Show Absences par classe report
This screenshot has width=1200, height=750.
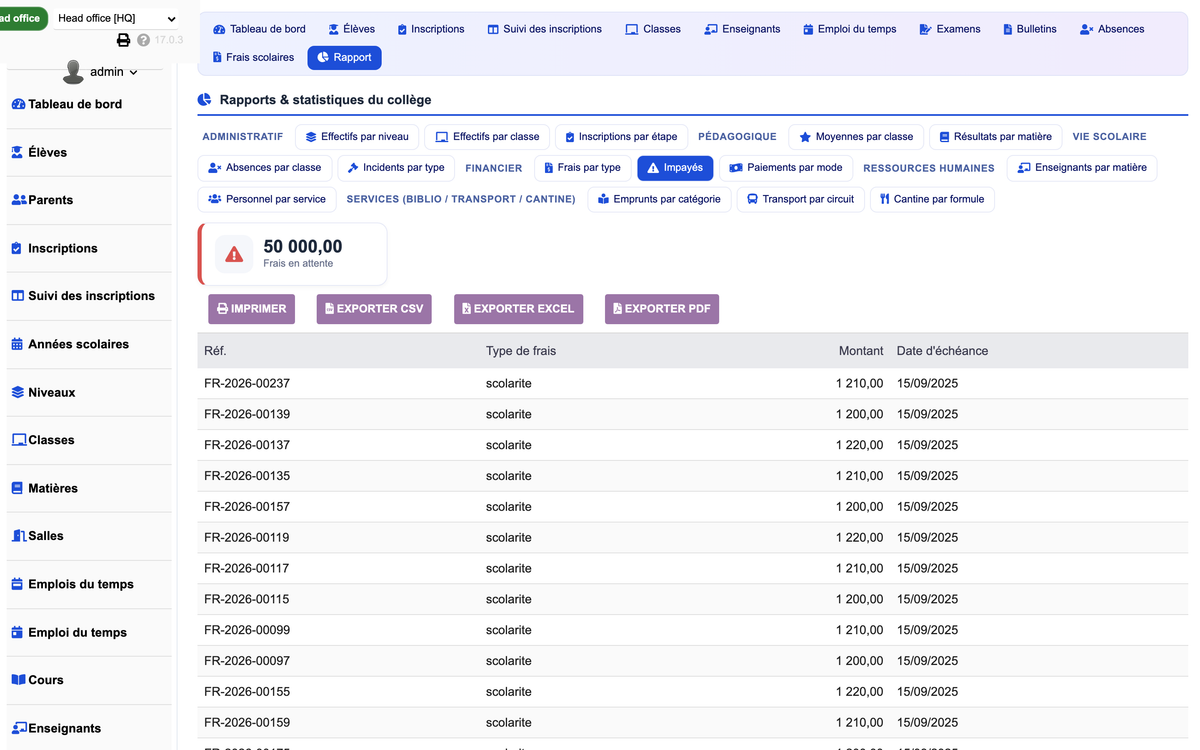click(x=265, y=168)
